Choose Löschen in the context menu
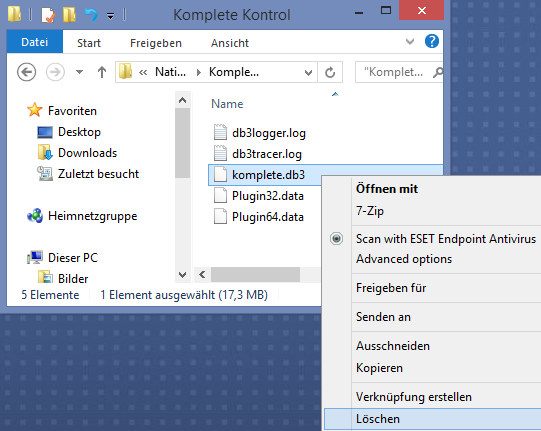541x431 pixels. pos(432,419)
